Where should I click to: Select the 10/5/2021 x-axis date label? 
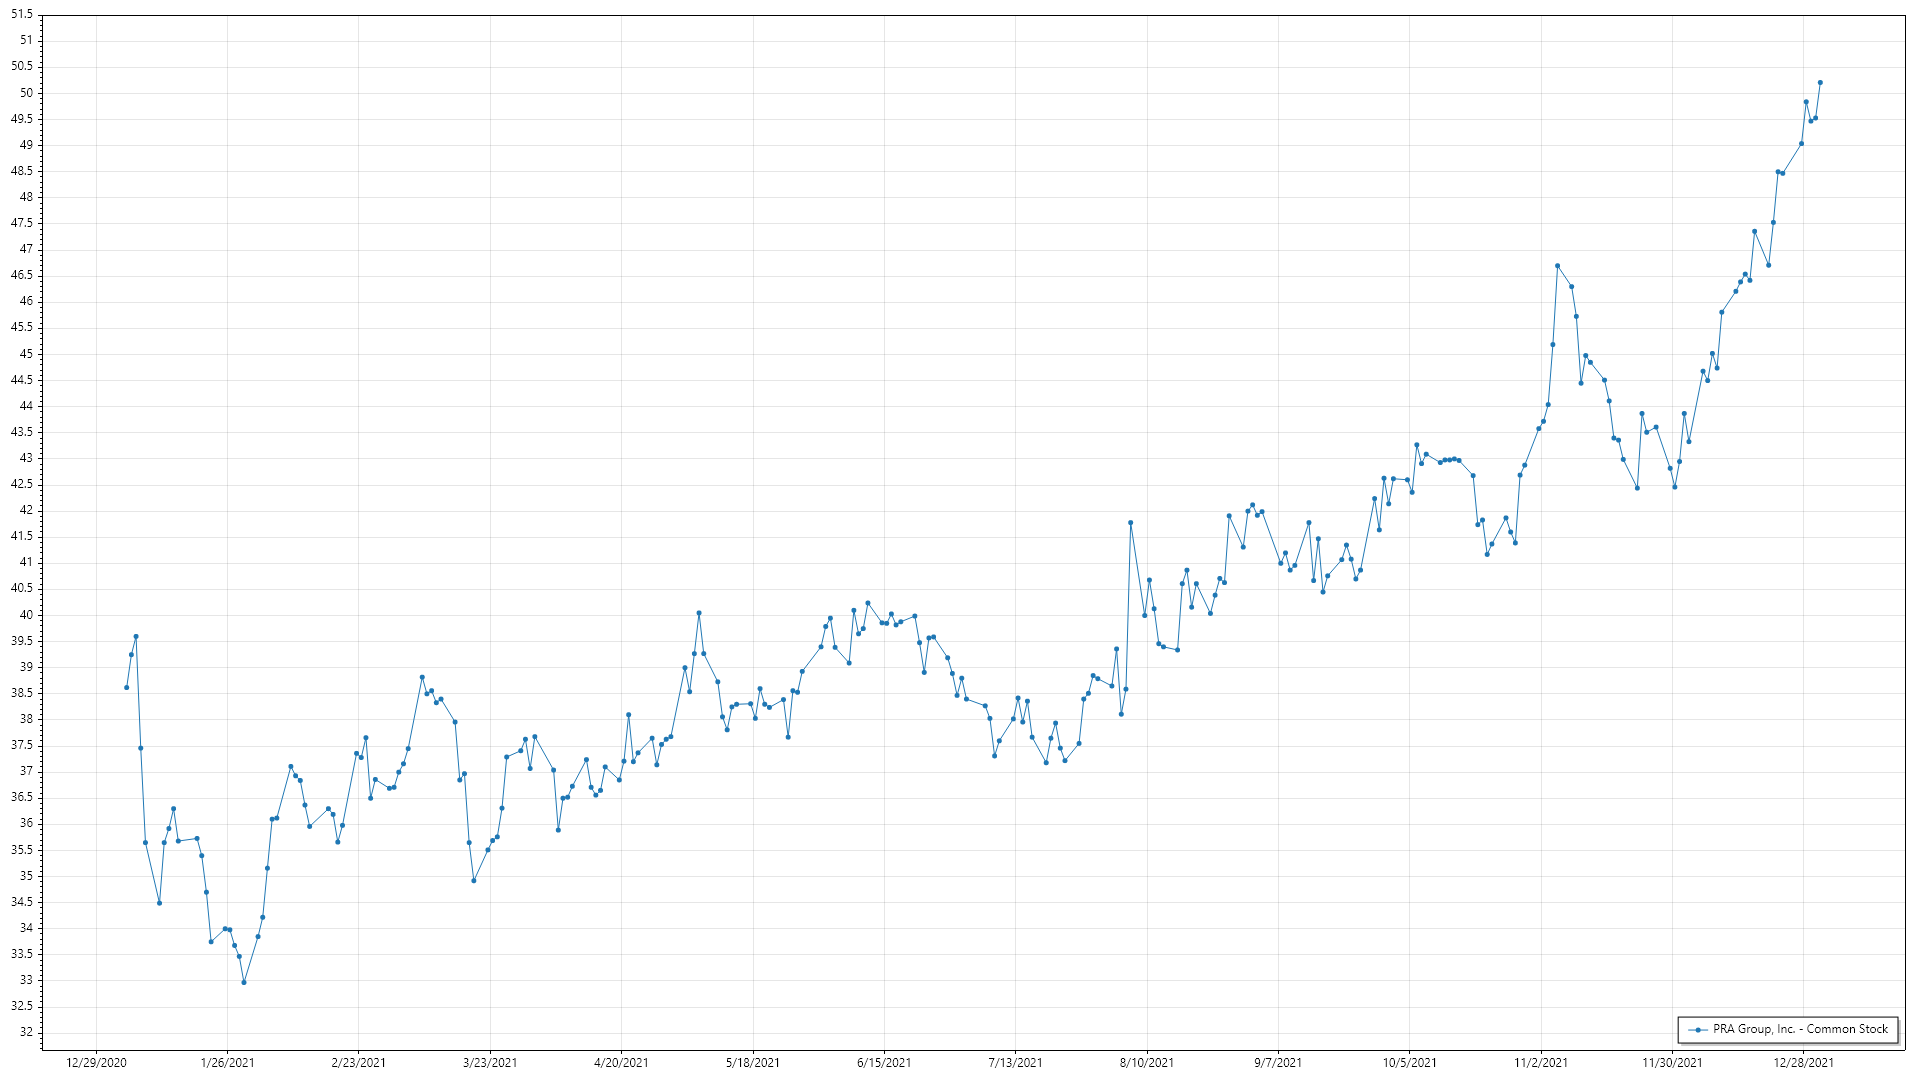(x=1409, y=1062)
